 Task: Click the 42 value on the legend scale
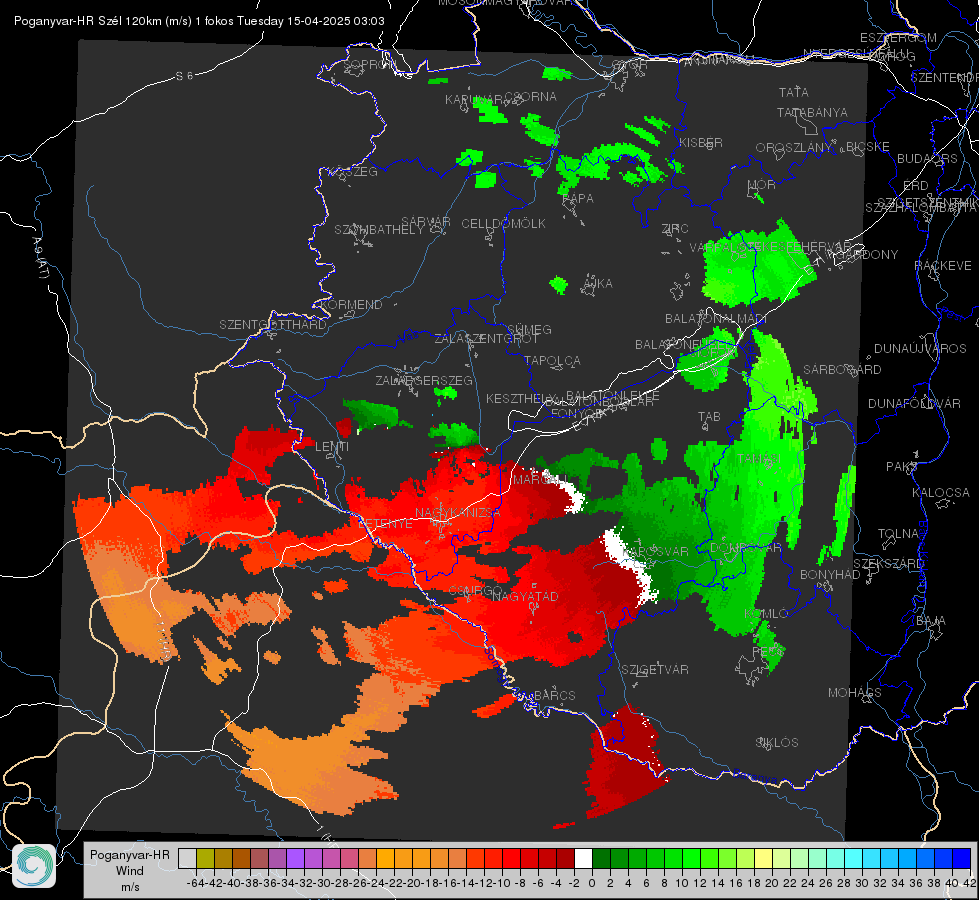coord(970,883)
